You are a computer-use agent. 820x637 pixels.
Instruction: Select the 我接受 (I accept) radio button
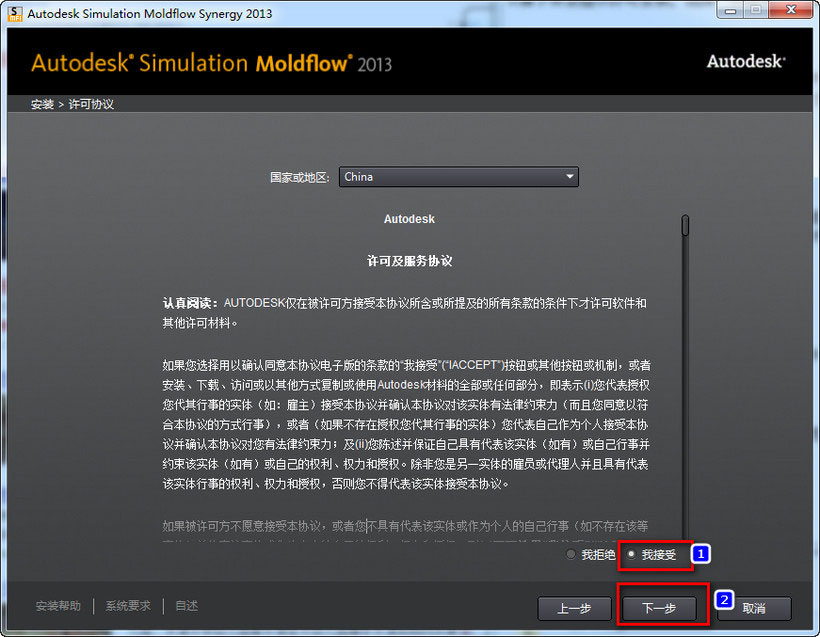[632, 554]
